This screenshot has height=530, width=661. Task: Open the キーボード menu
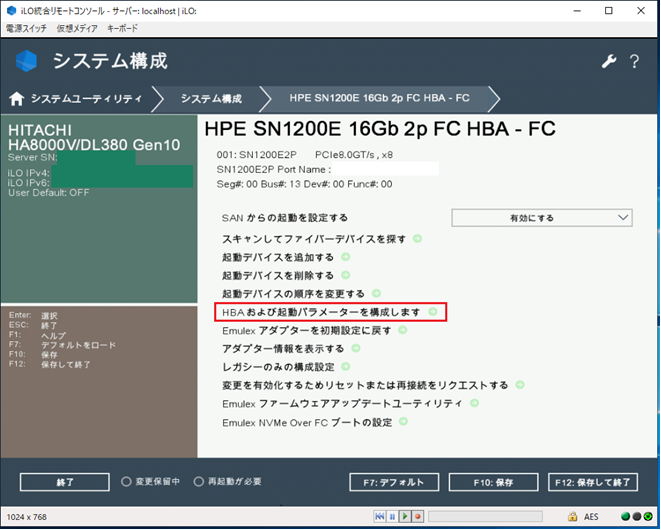coord(122,28)
